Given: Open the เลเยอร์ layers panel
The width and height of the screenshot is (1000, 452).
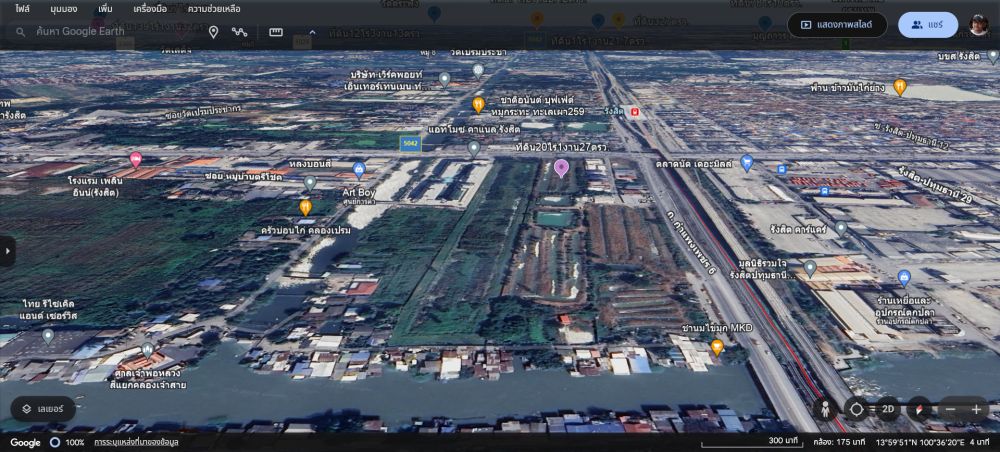Looking at the screenshot, I should pyautogui.click(x=43, y=408).
